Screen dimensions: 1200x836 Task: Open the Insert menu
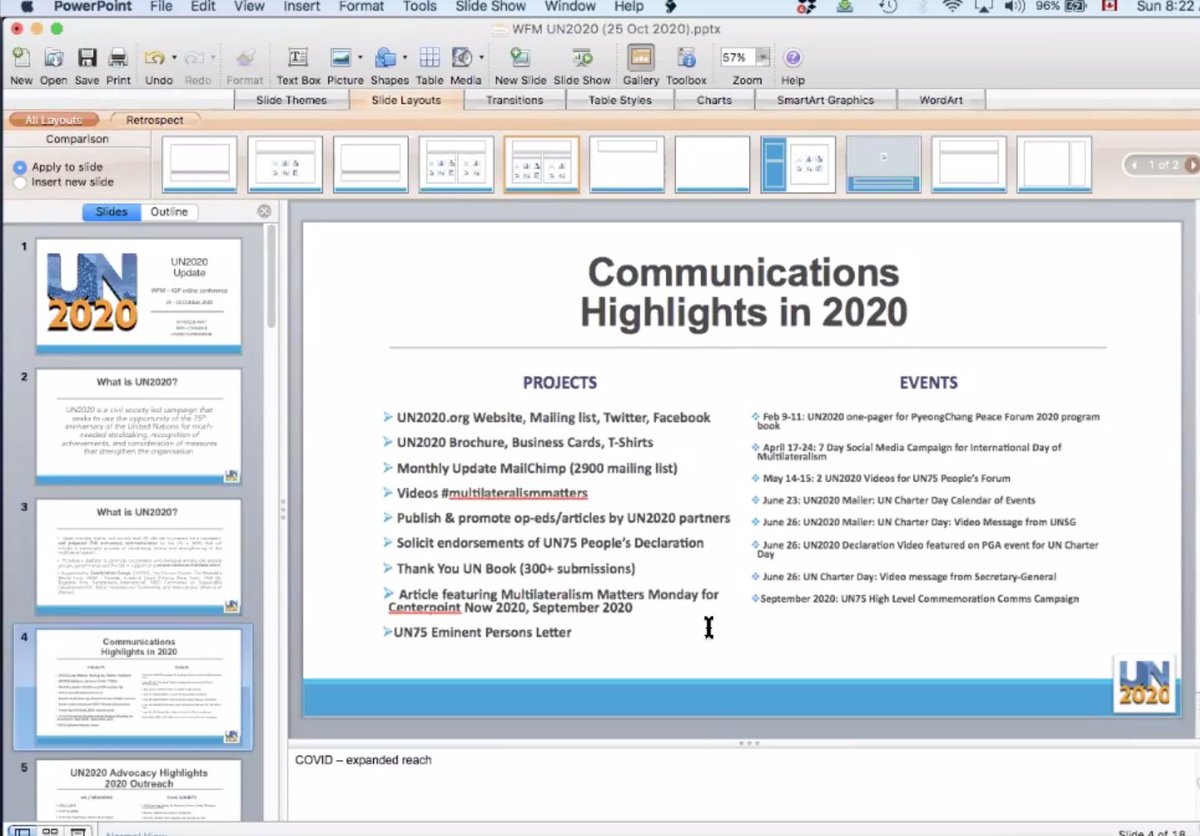coord(301,6)
